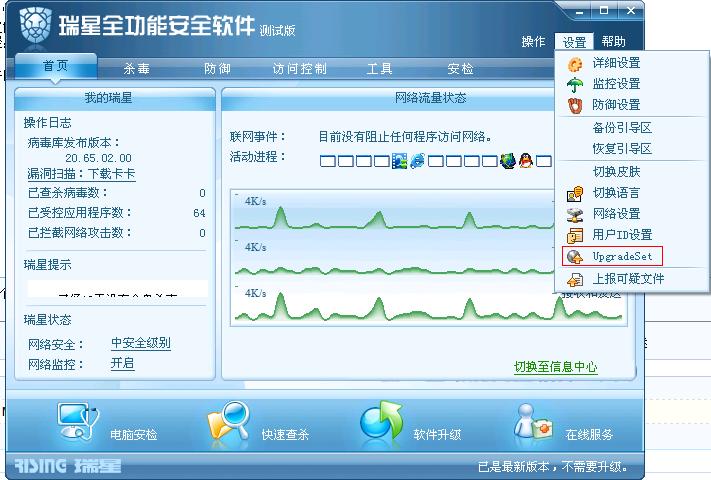Click the 用户ID设置 icon

coord(575,235)
